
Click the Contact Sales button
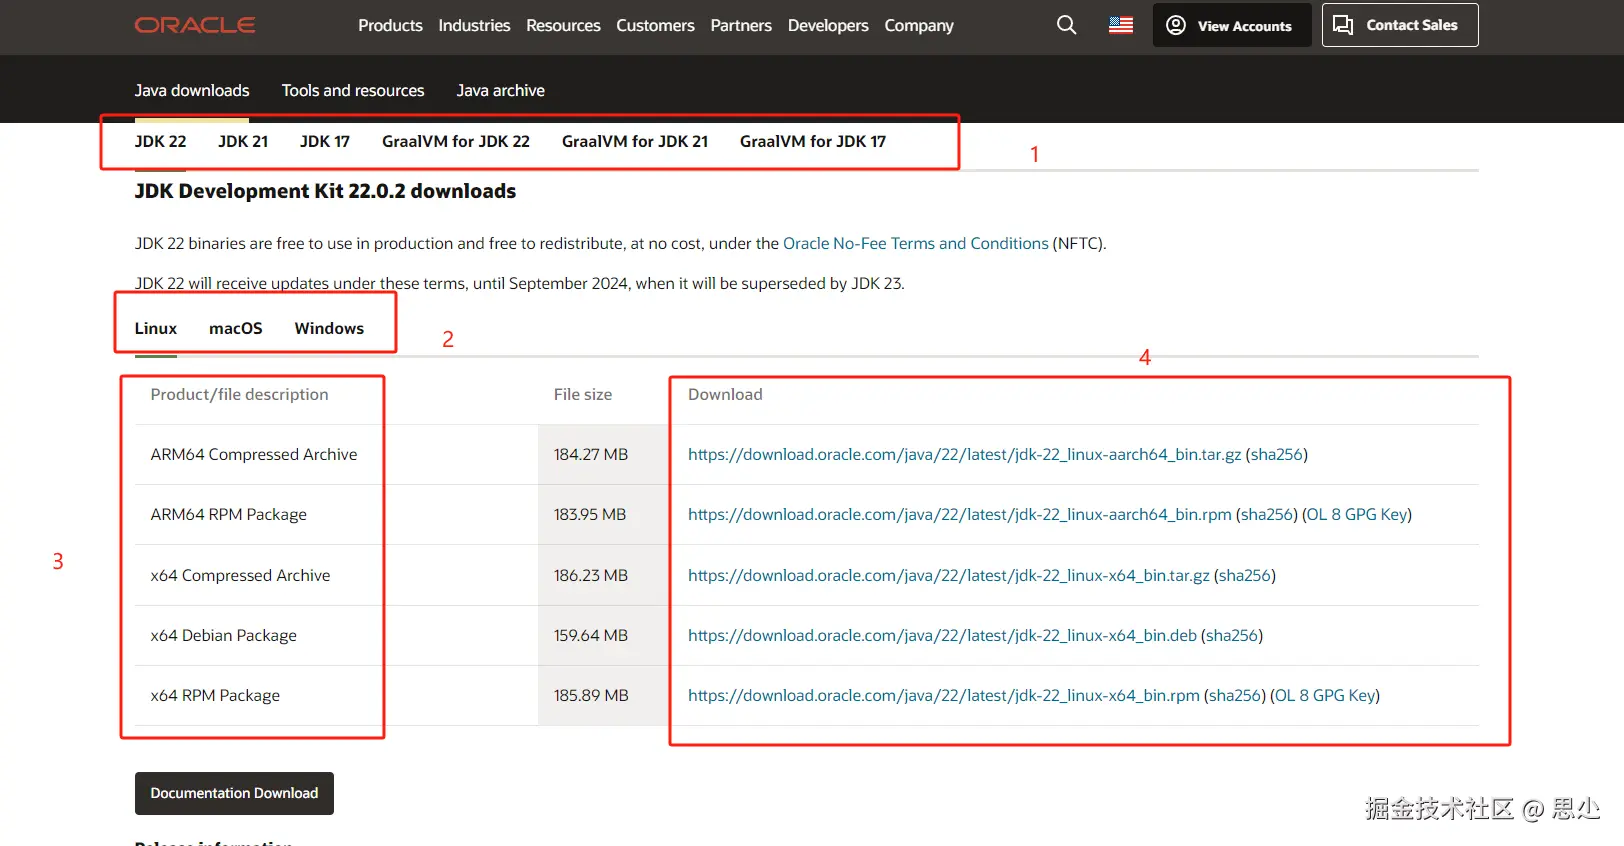pos(1400,25)
